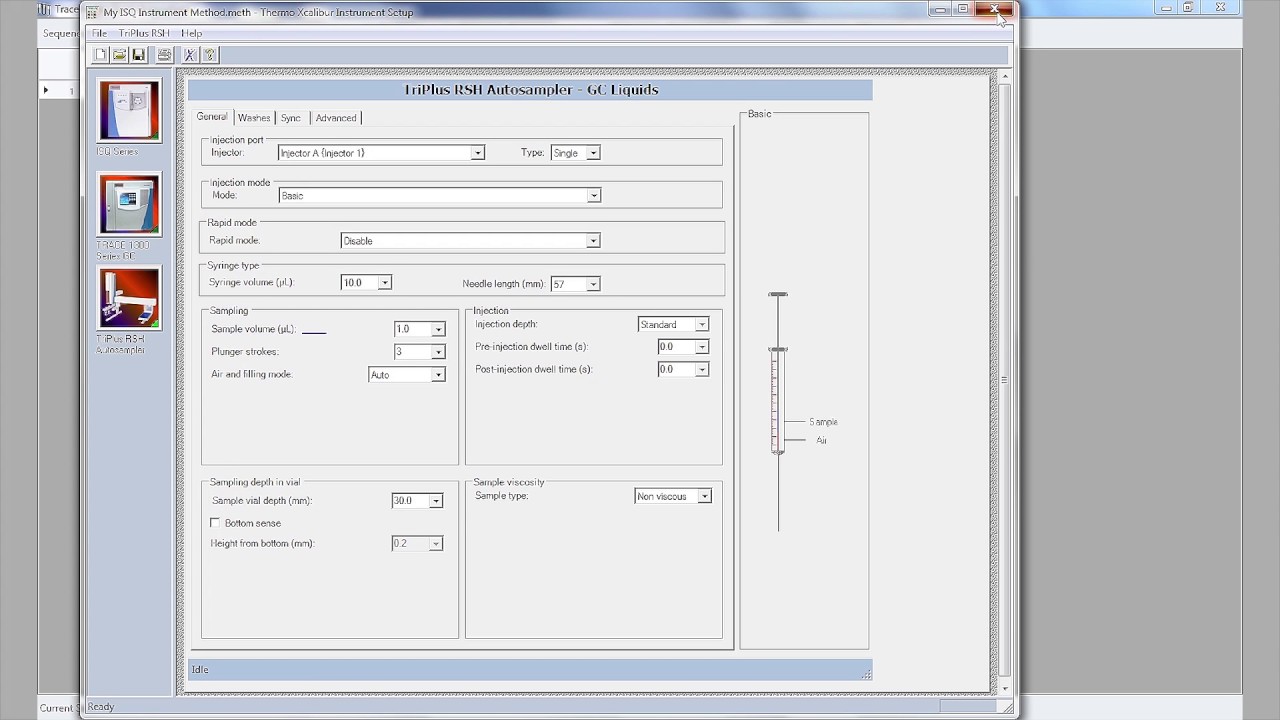The width and height of the screenshot is (1280, 720).
Task: Click the Print toolbar icon
Action: [164, 55]
